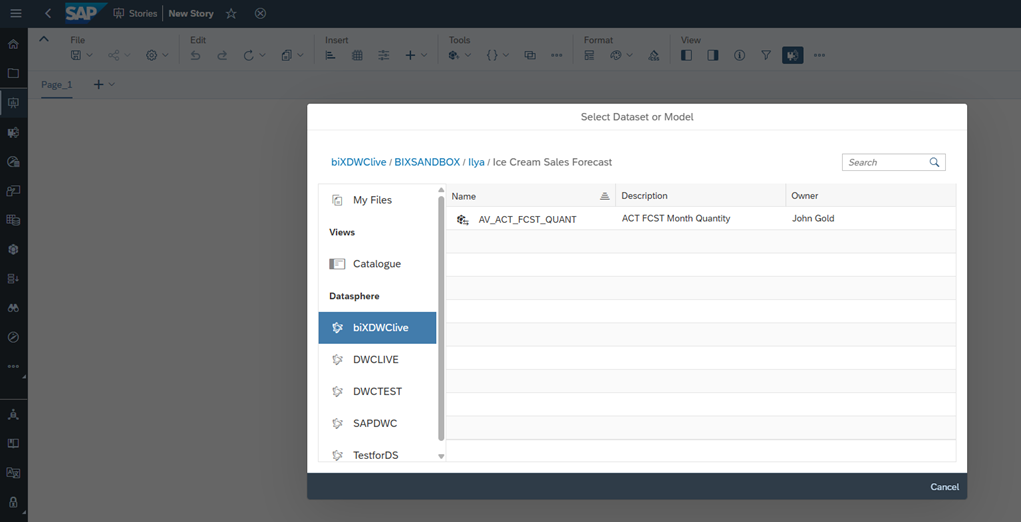
Task: Switch to the Page_1 tab
Action: 57,85
